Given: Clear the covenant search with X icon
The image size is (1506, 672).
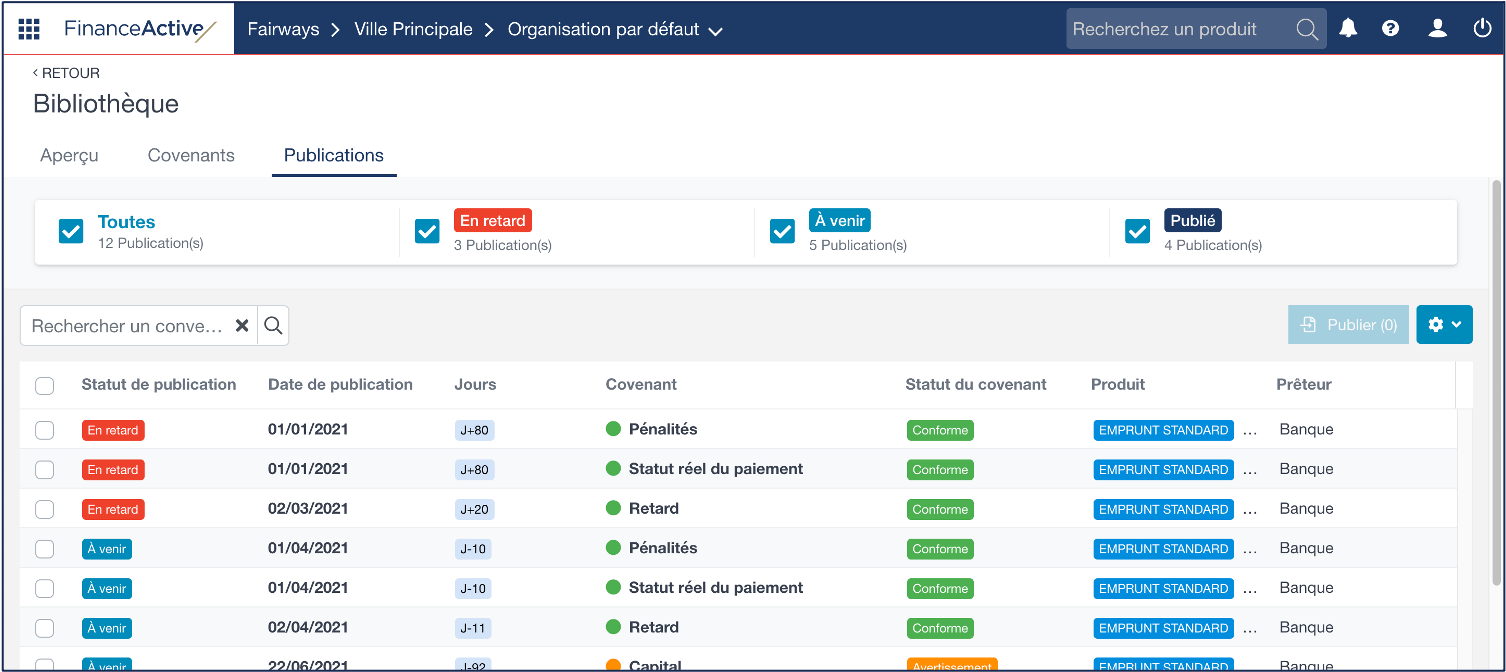Looking at the screenshot, I should (x=242, y=326).
